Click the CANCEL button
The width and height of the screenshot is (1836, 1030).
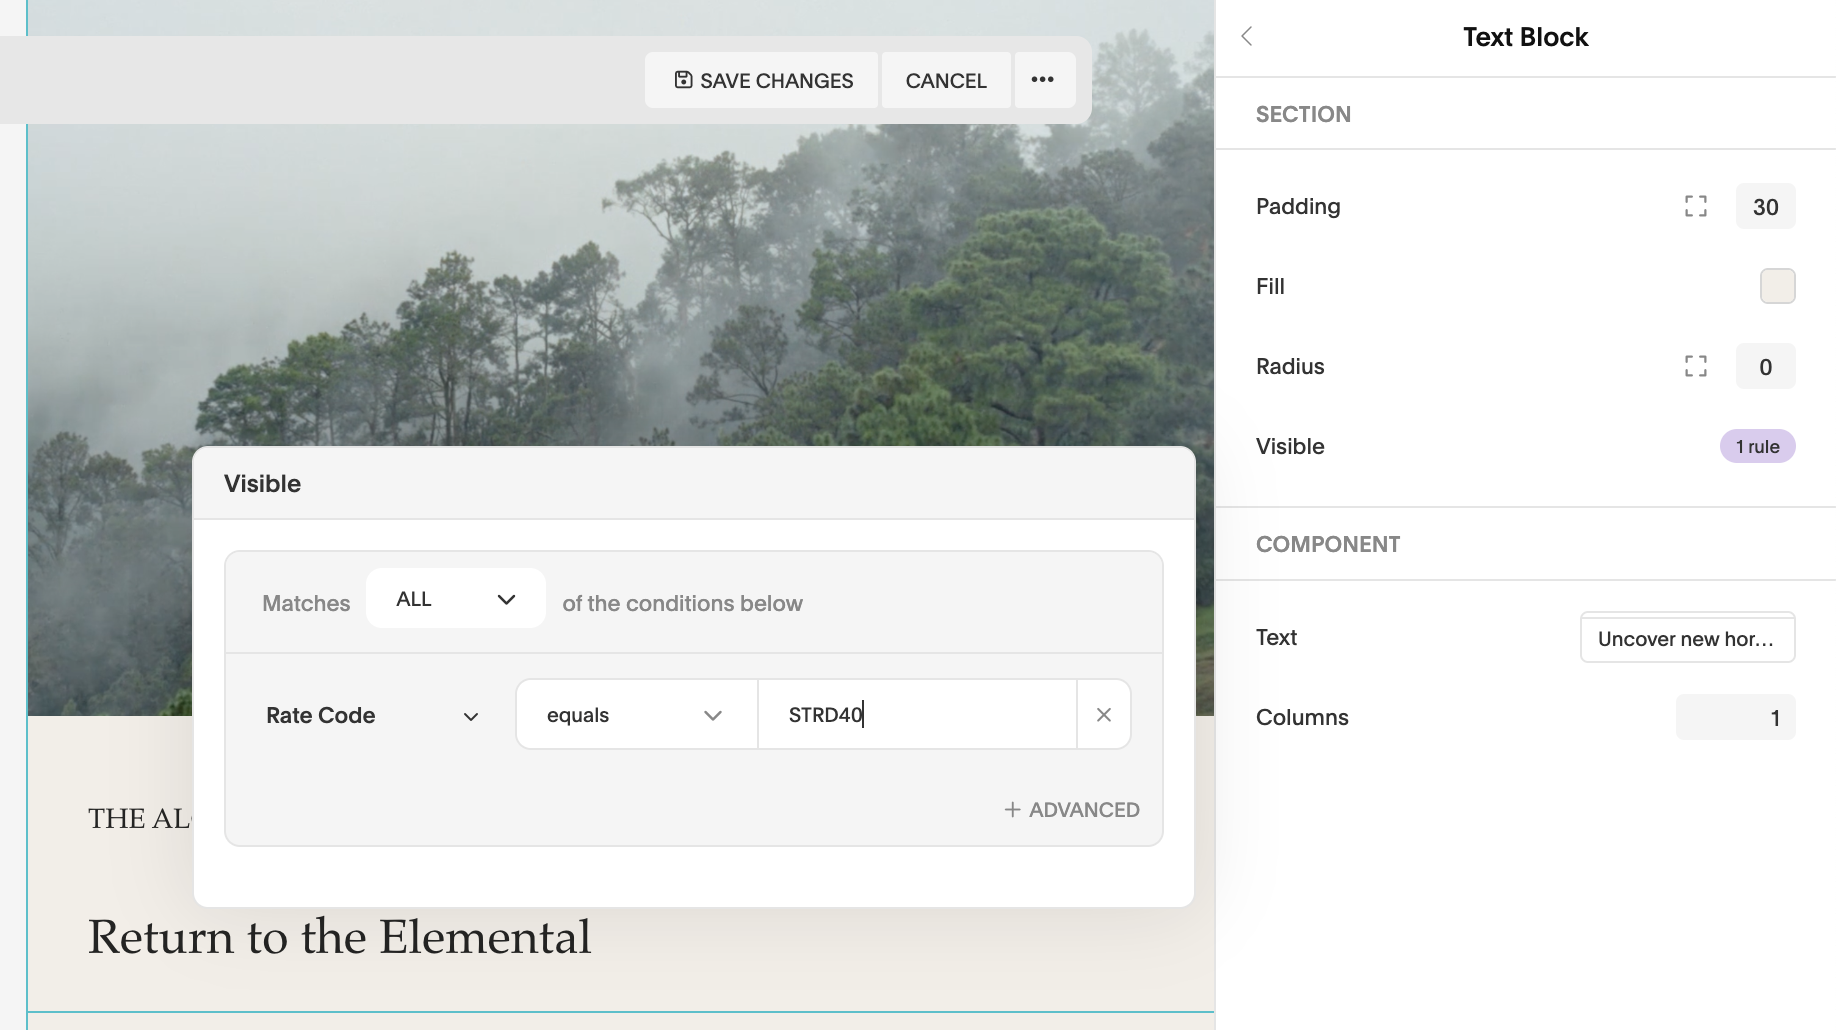(945, 80)
